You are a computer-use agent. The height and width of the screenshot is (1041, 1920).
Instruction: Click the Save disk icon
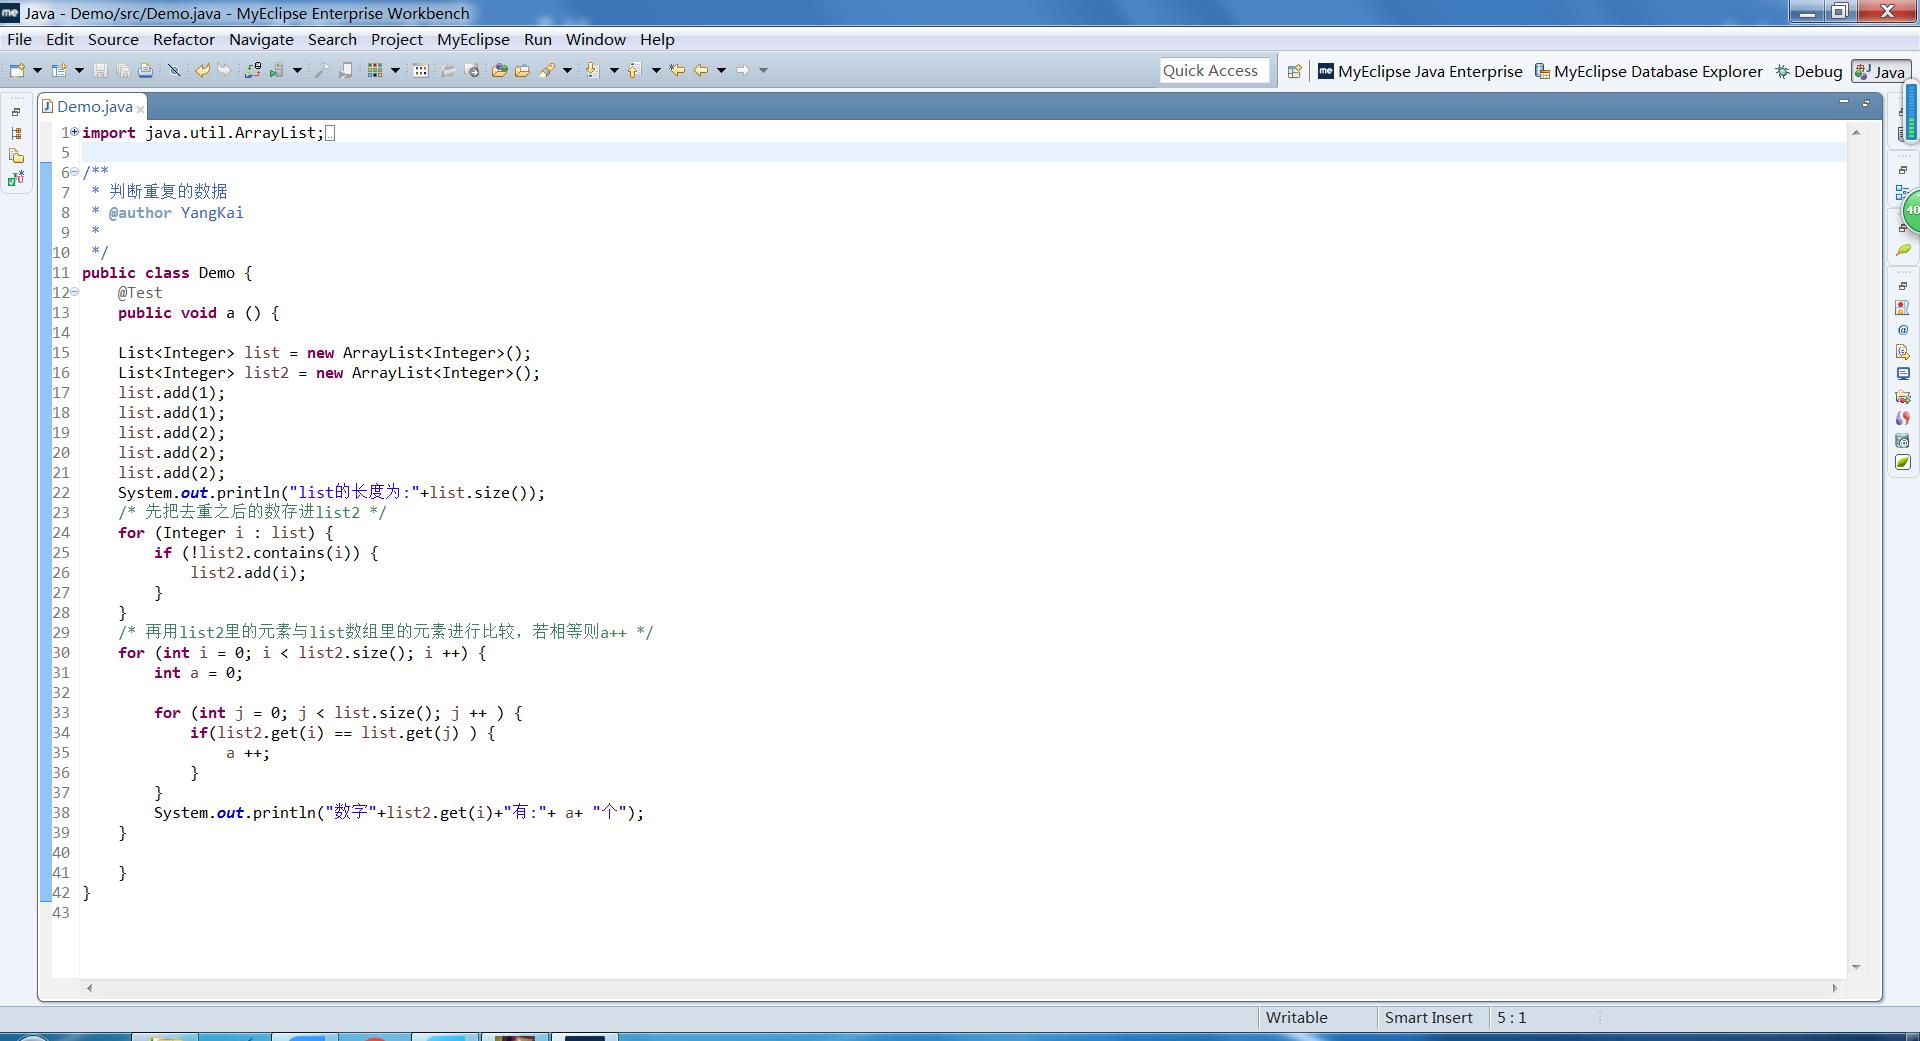pyautogui.click(x=100, y=70)
